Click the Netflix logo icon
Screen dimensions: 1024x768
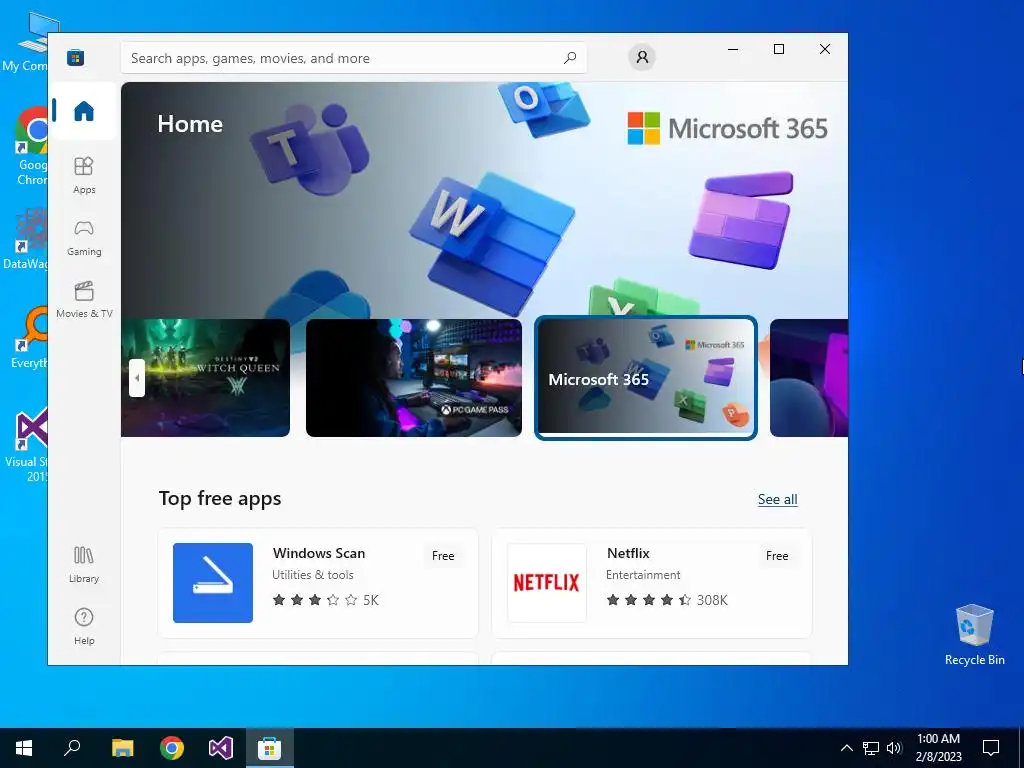pos(547,583)
